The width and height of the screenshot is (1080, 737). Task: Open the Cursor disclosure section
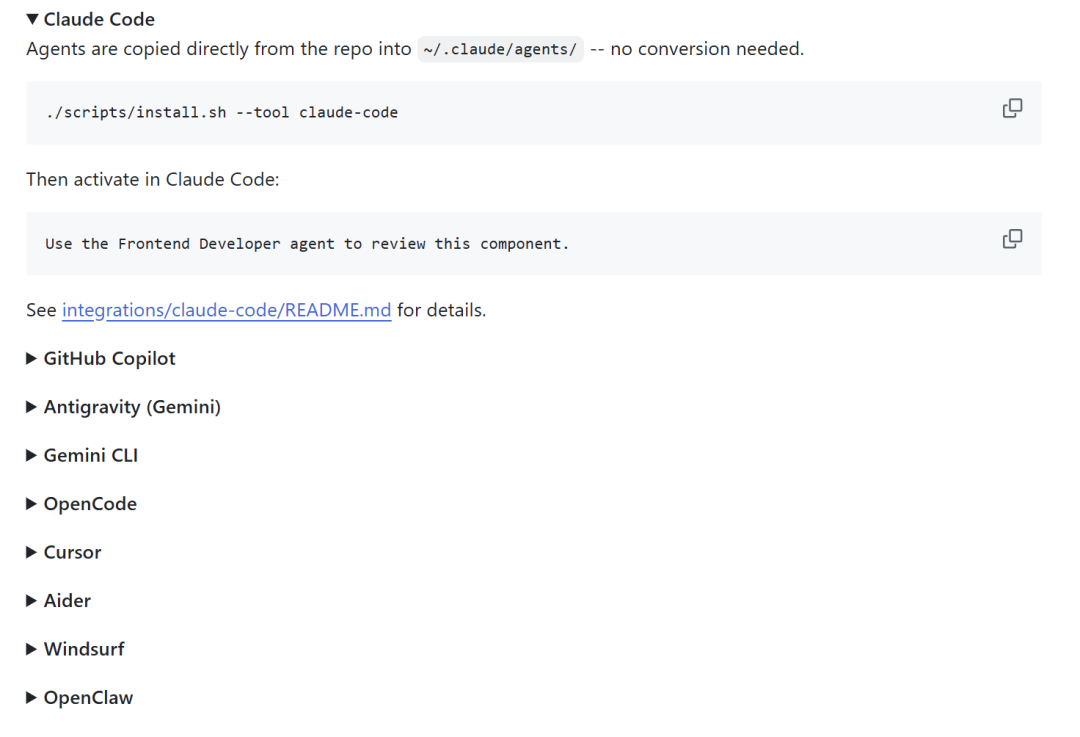(72, 552)
